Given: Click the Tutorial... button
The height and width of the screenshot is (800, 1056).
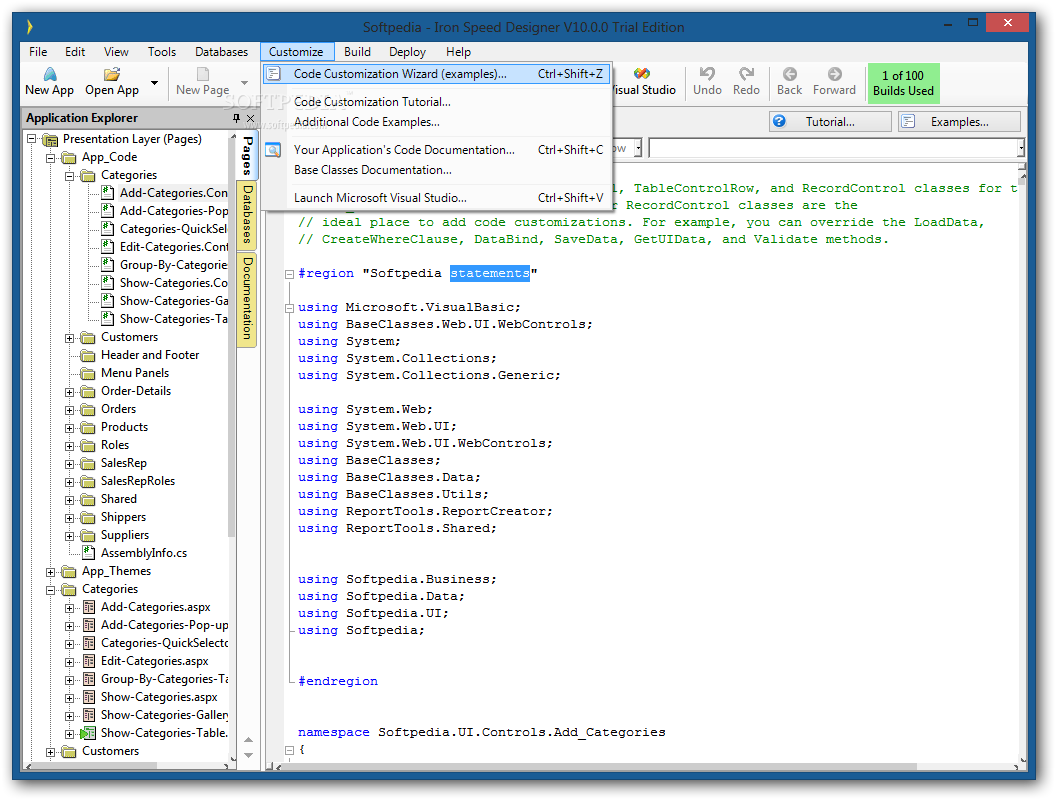Looking at the screenshot, I should [830, 121].
